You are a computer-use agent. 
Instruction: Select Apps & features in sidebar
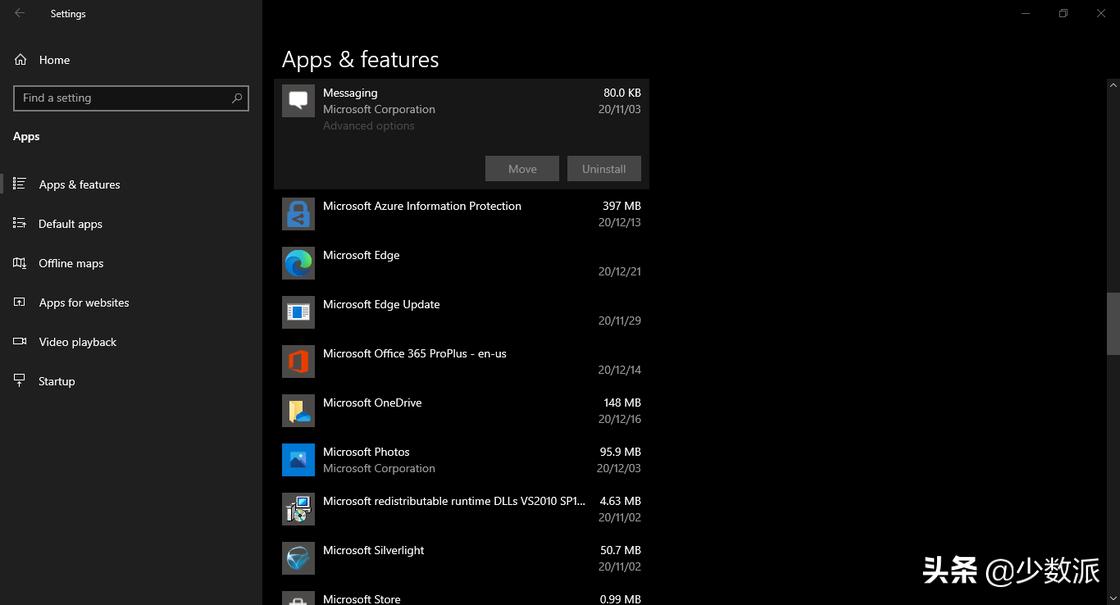(131, 184)
